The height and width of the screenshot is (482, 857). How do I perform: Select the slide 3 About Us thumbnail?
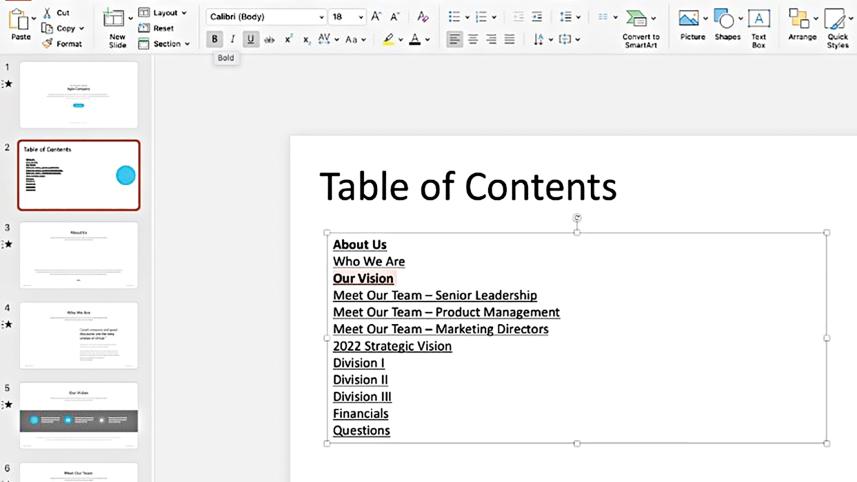pos(79,254)
